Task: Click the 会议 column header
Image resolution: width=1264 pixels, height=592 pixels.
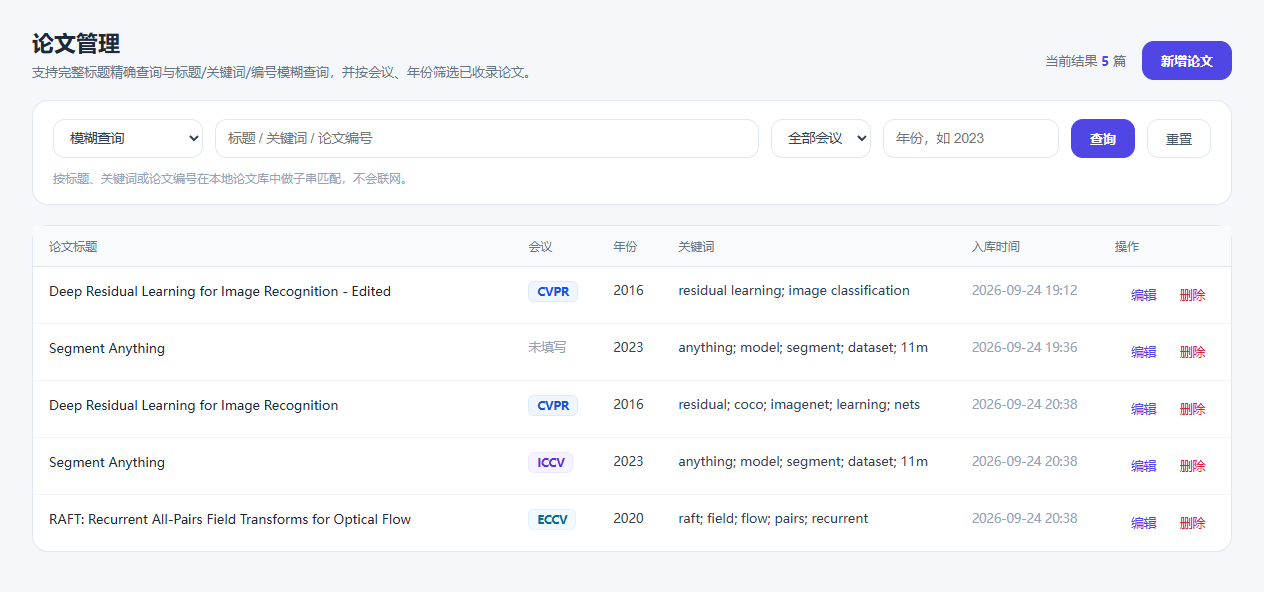Action: click(540, 247)
